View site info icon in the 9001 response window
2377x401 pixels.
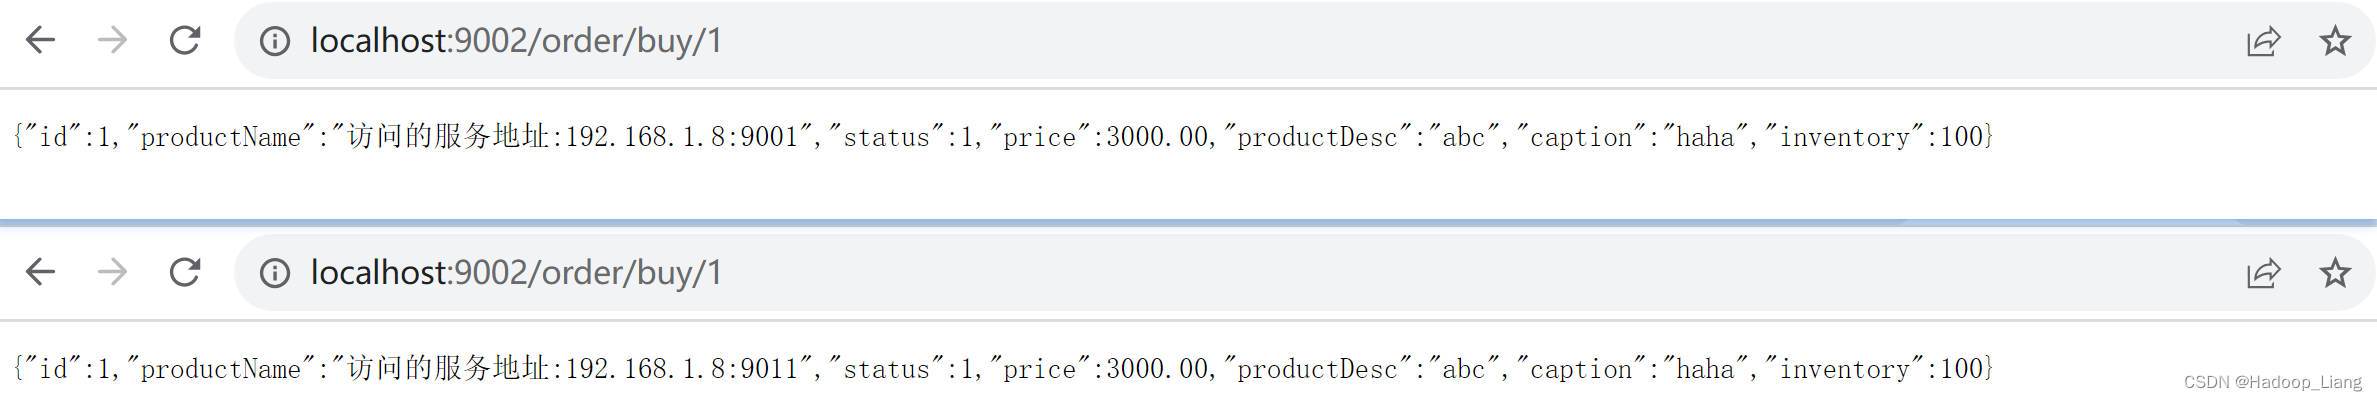pos(275,41)
